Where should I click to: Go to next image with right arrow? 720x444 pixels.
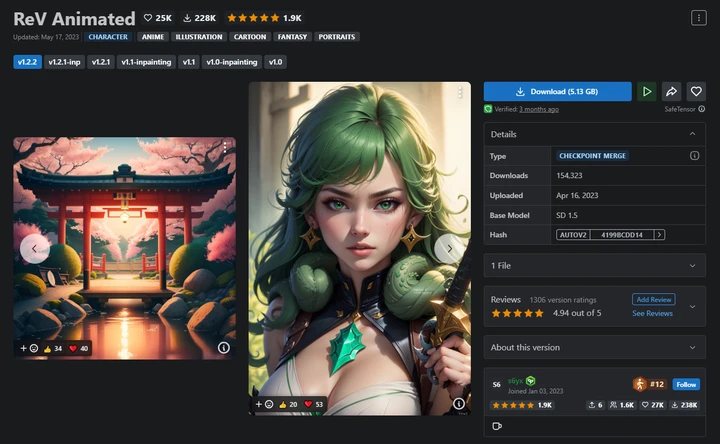pyautogui.click(x=449, y=248)
